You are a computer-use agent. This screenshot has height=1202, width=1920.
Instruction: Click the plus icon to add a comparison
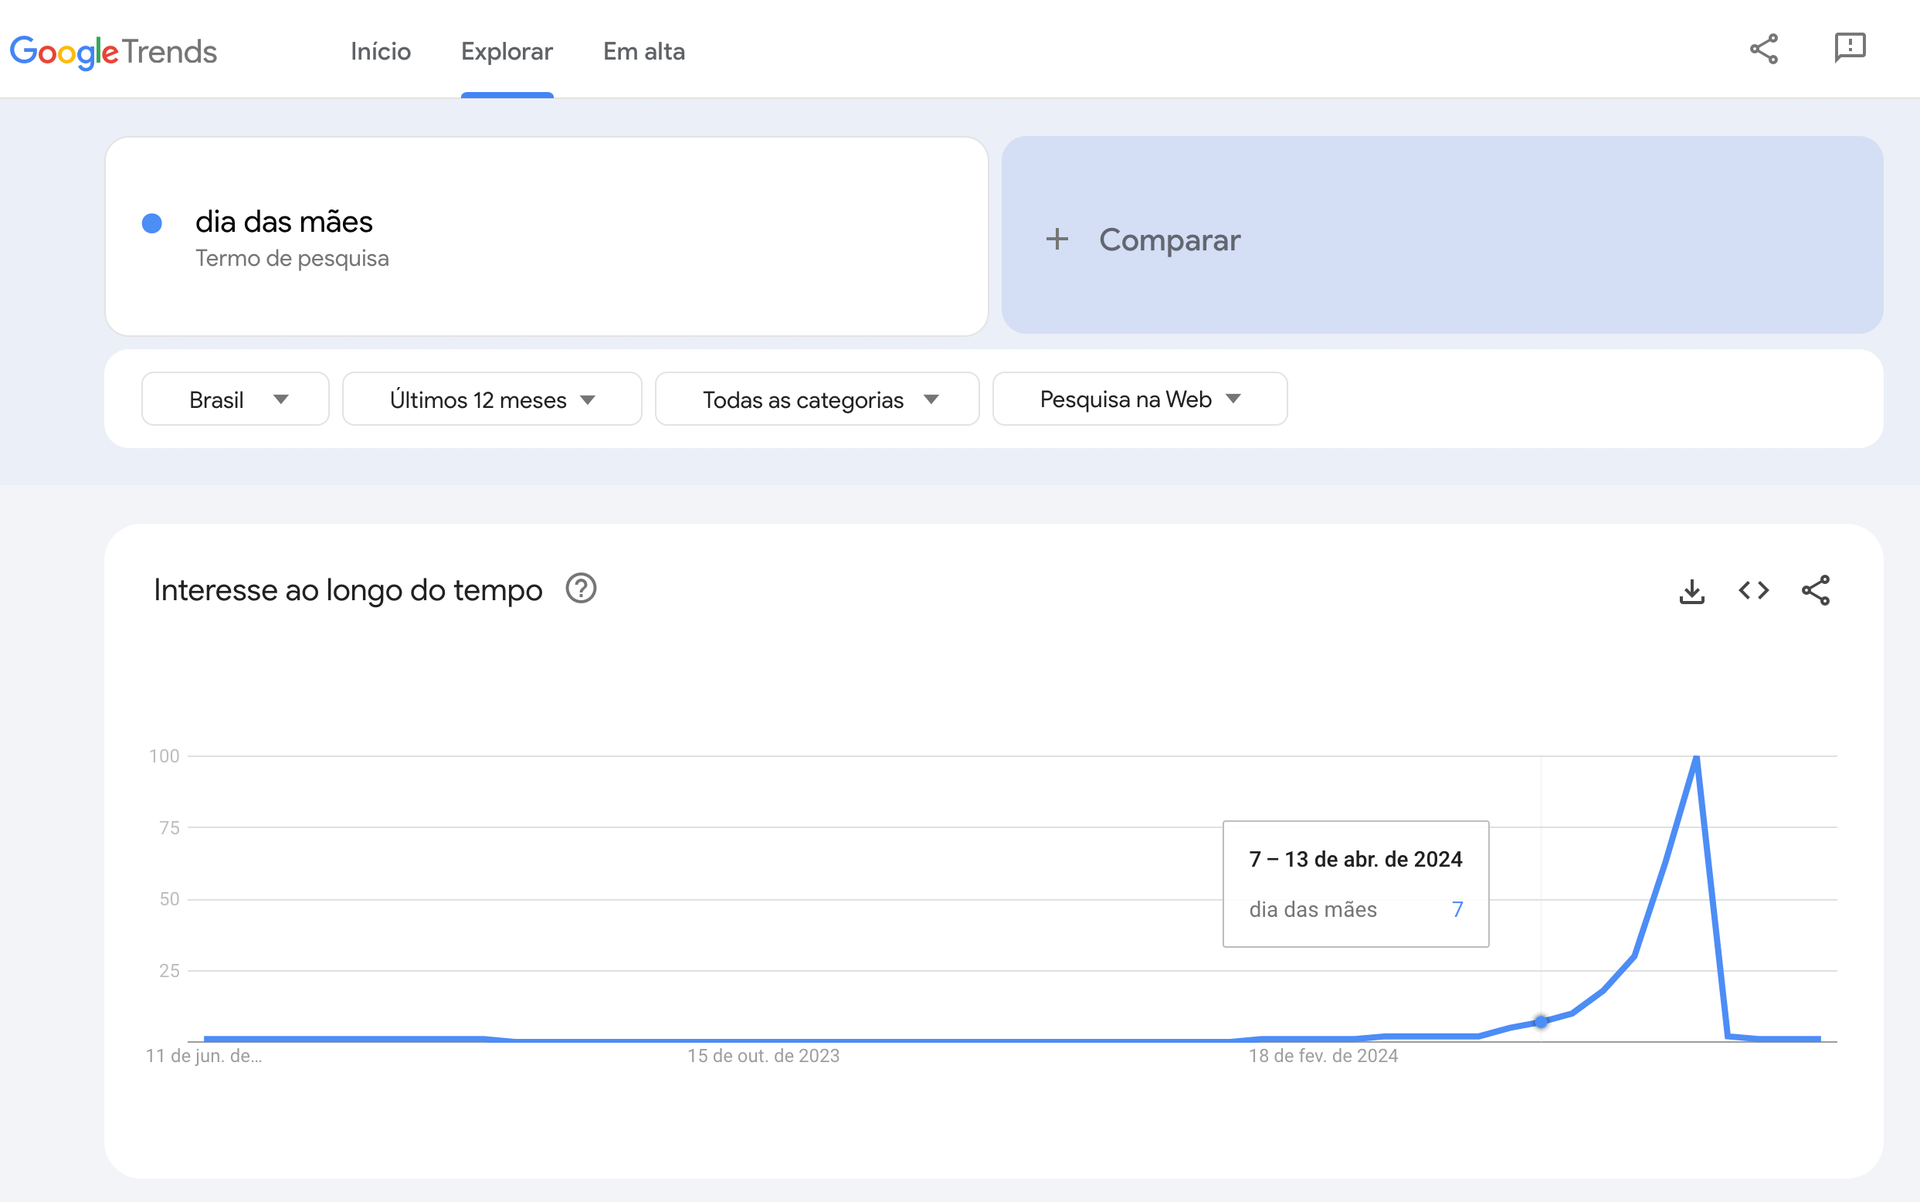pyautogui.click(x=1057, y=239)
